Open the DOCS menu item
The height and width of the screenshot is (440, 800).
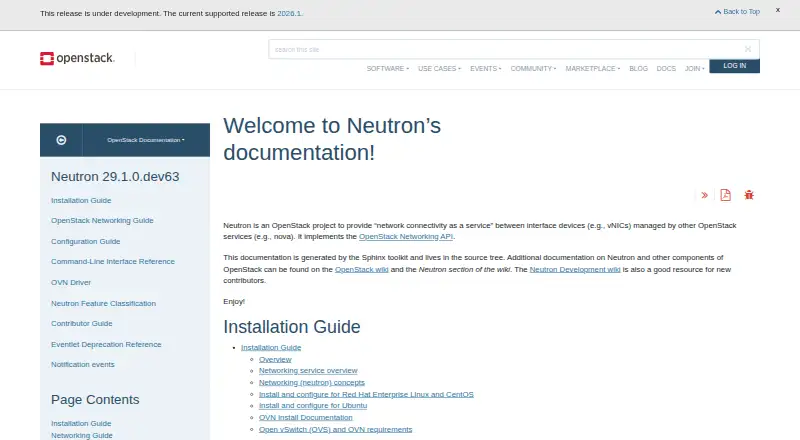coord(666,68)
